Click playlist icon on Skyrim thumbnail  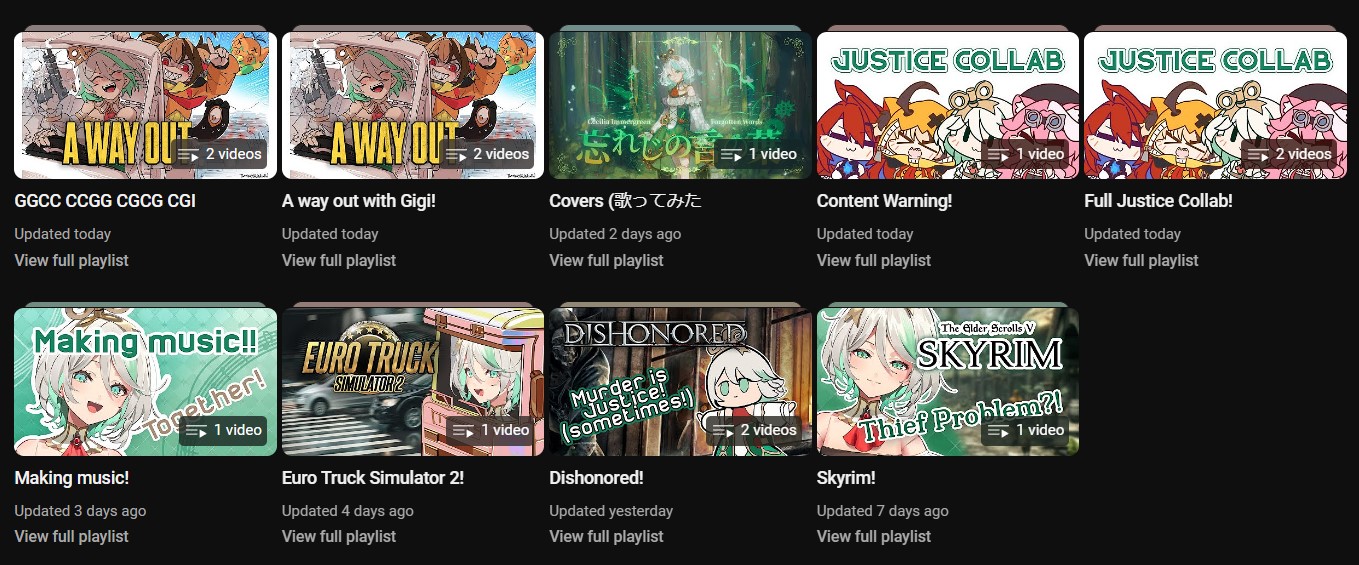[x=998, y=430]
